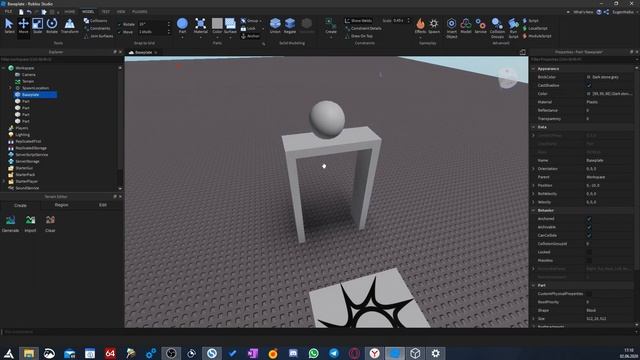Toggle the Rotate snap checkbox
This screenshot has height=360, width=640.
120,24
